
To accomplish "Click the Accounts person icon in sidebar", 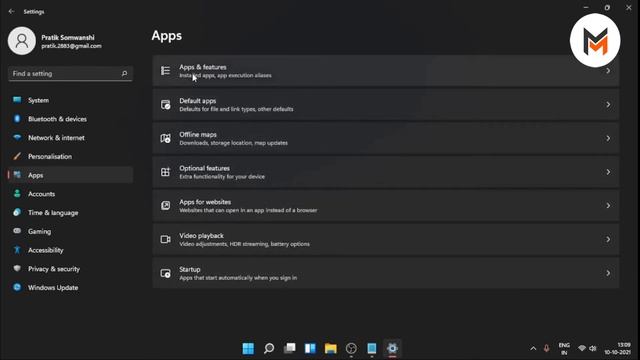I will pyautogui.click(x=17, y=194).
